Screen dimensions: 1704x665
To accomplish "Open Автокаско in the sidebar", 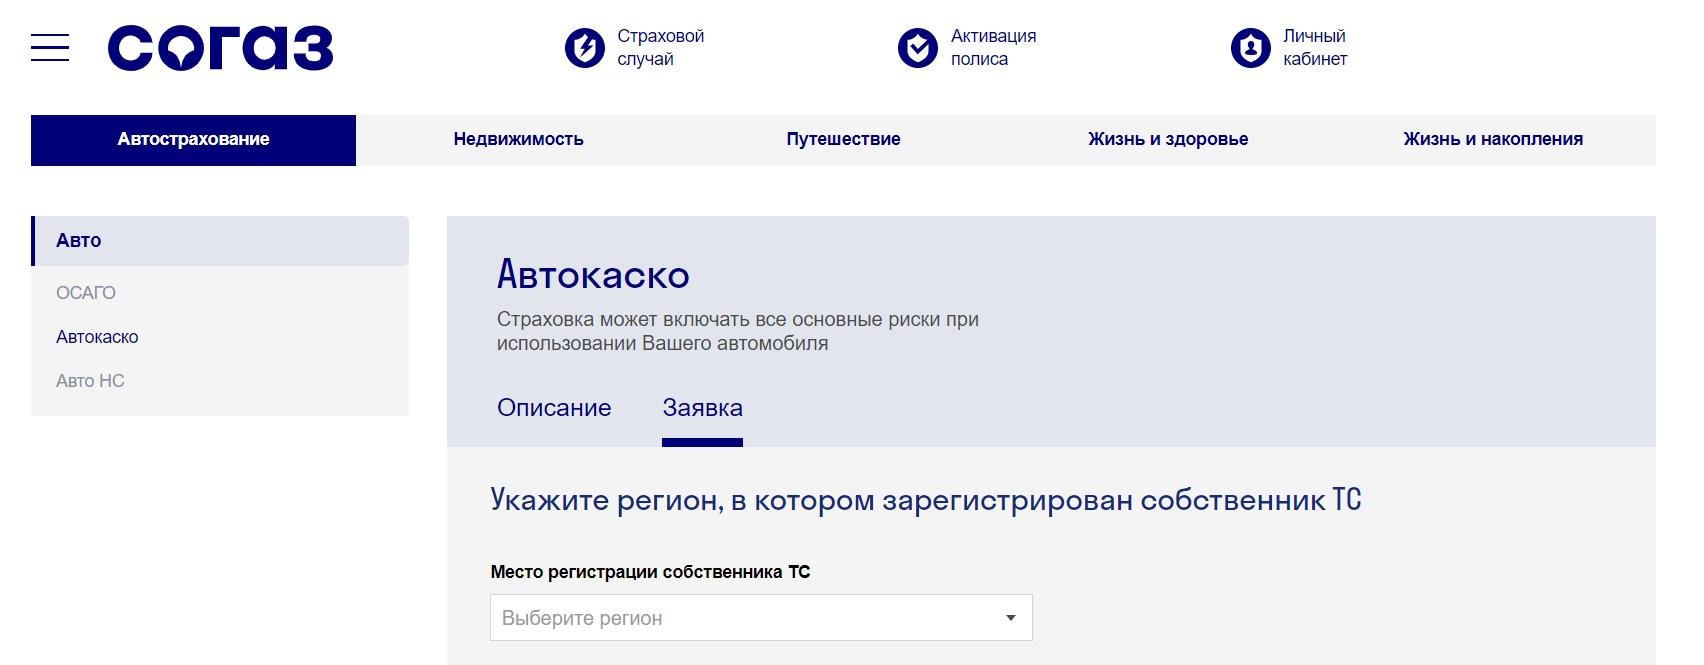I will click(x=97, y=337).
